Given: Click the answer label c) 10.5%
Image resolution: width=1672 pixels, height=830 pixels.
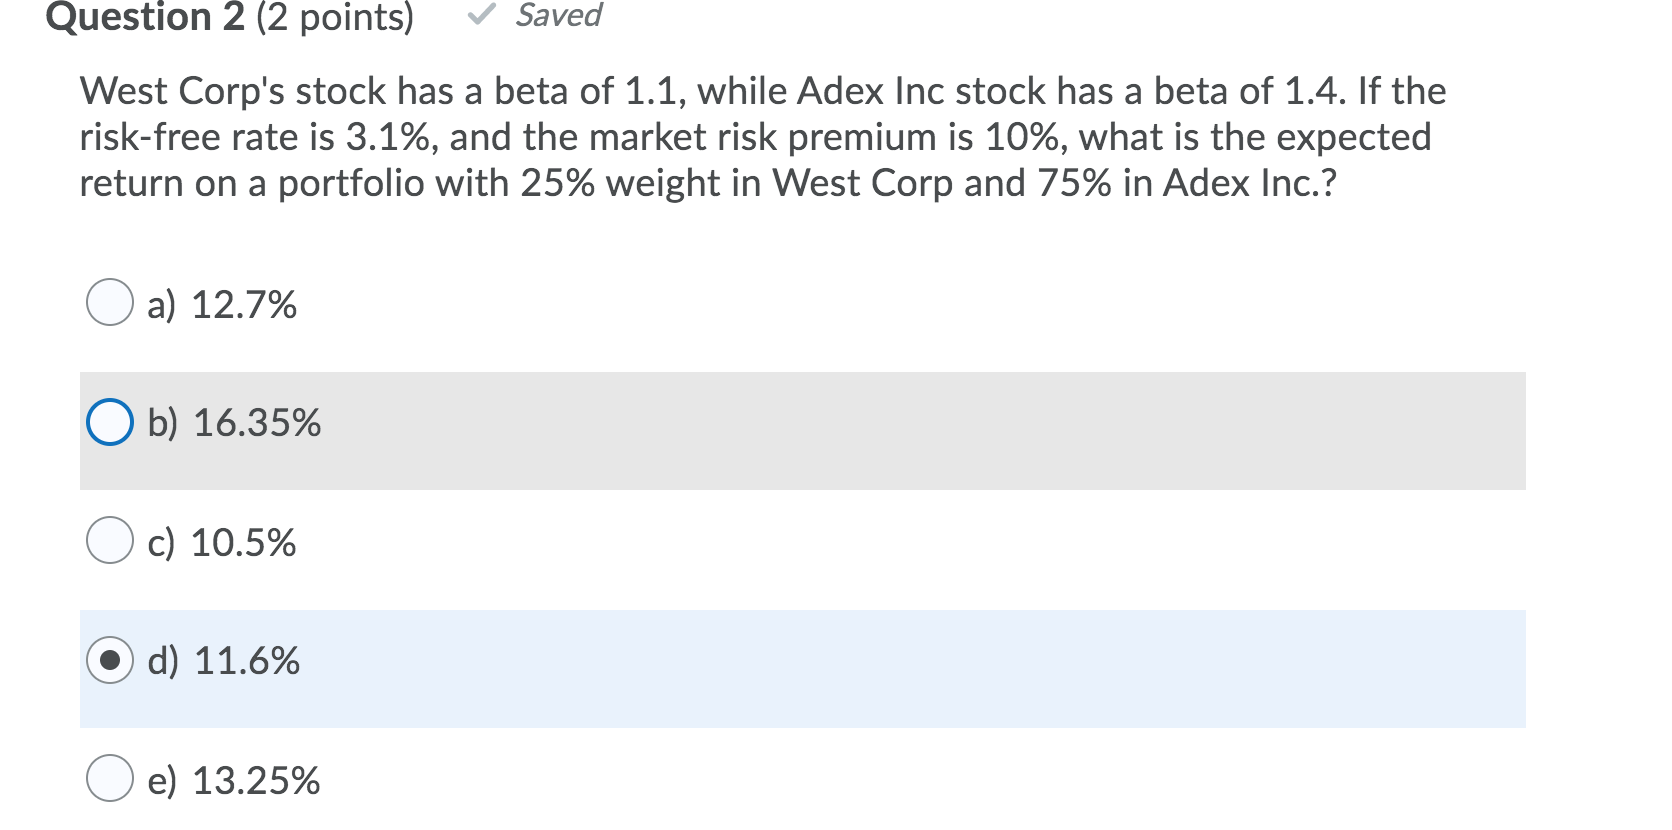Looking at the screenshot, I should pyautogui.click(x=222, y=543).
